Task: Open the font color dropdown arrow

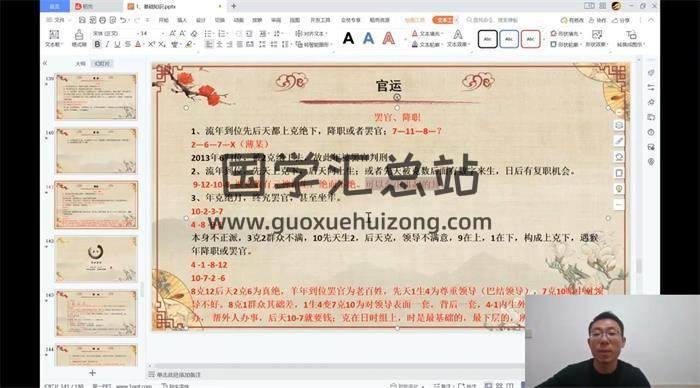Action: [x=143, y=45]
